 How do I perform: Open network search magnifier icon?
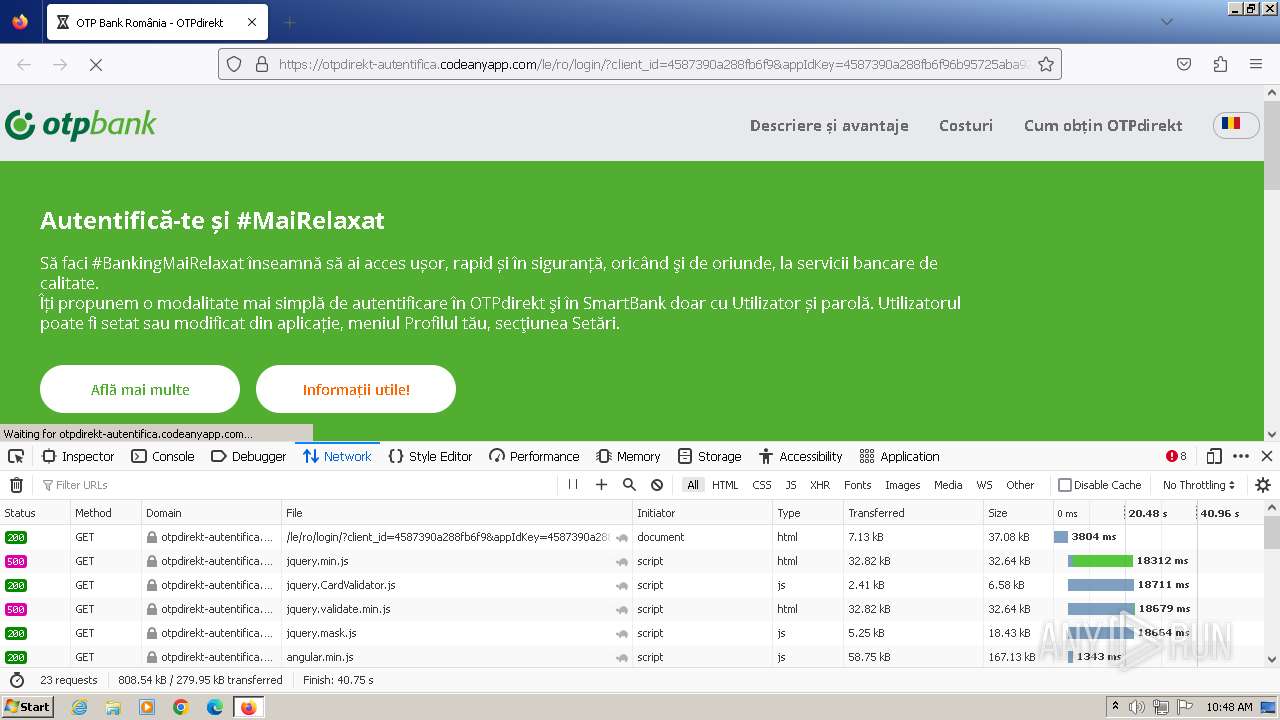629,485
